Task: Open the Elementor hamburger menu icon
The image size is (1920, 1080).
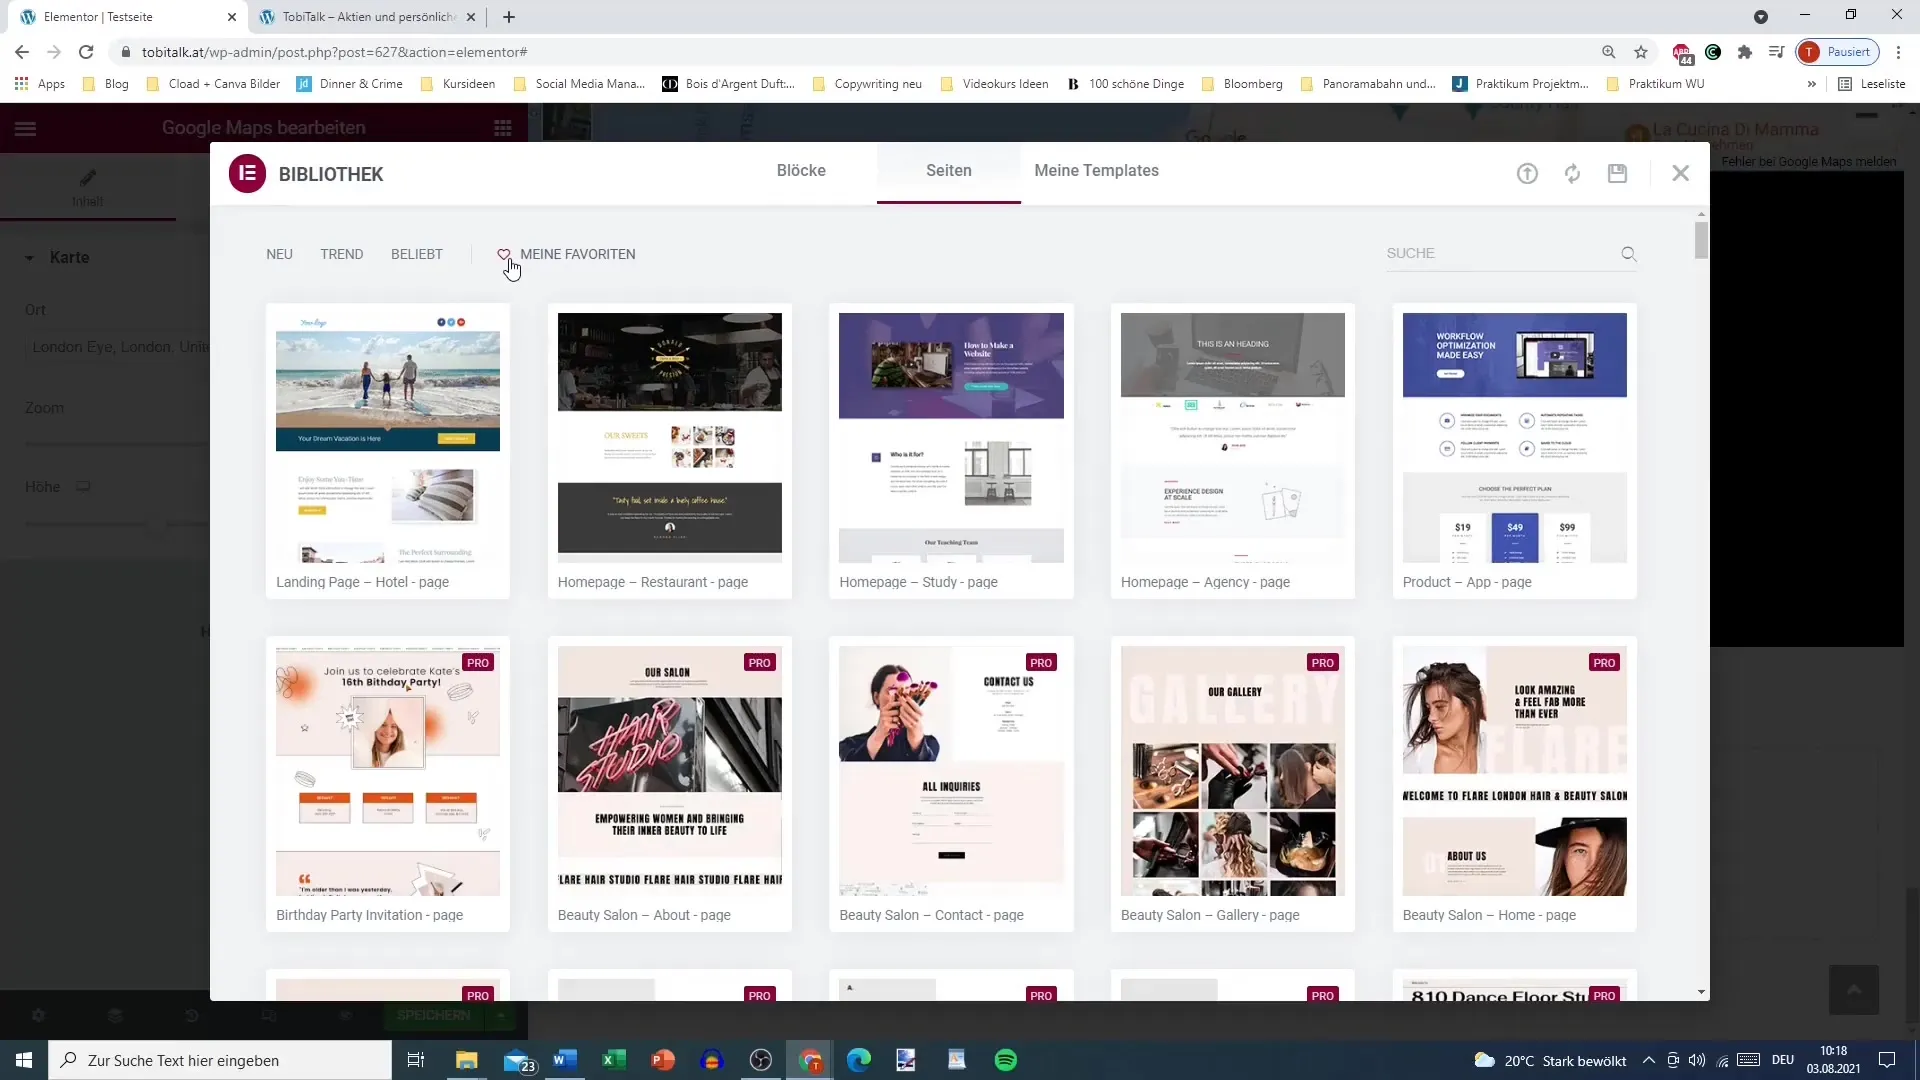Action: 25,128
